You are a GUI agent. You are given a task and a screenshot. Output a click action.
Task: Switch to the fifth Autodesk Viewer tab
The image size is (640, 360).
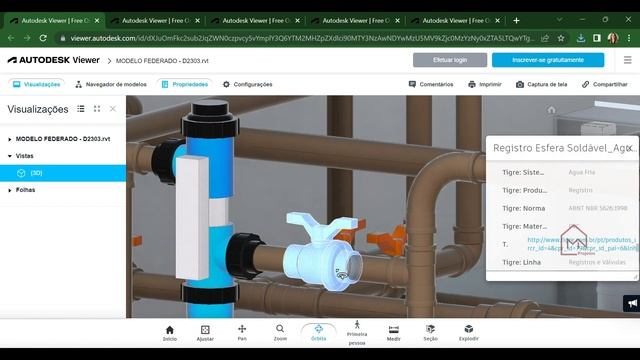point(456,20)
